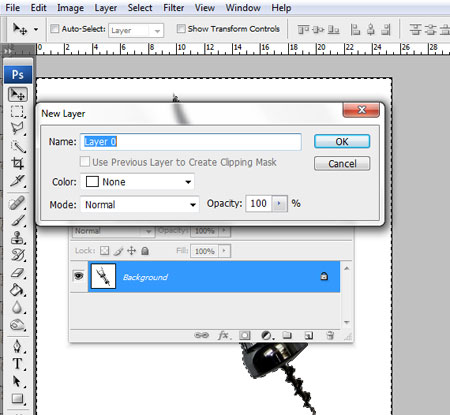
Task: Enable the Auto-Select checkbox
Action: pos(55,29)
